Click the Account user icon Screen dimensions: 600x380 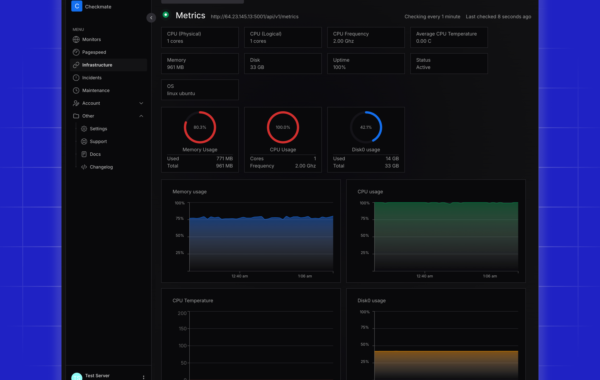point(76,103)
